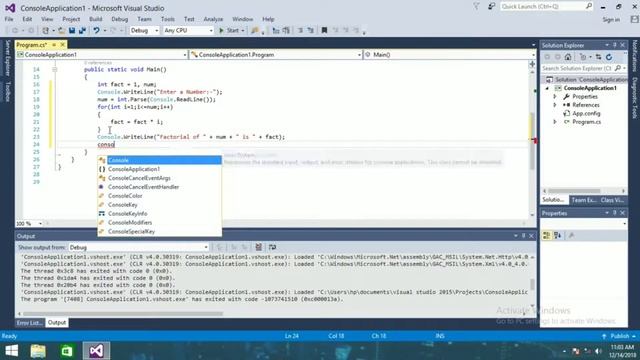Click the Refresh icon in Solution Explorer
Image resolution: width=640 pixels, height=360 pixels.
[x=609, y=57]
